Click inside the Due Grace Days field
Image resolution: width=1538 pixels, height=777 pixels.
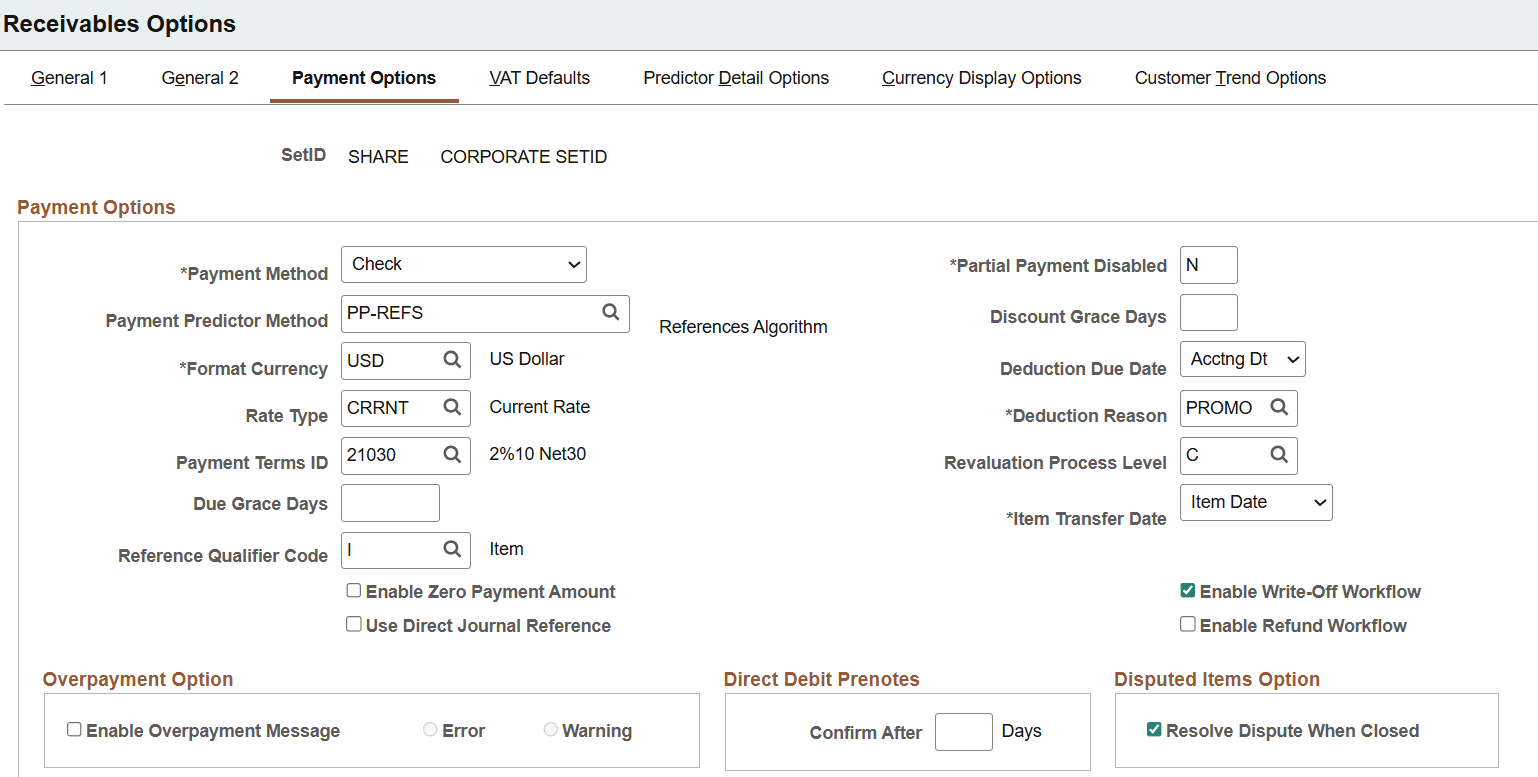click(x=390, y=502)
